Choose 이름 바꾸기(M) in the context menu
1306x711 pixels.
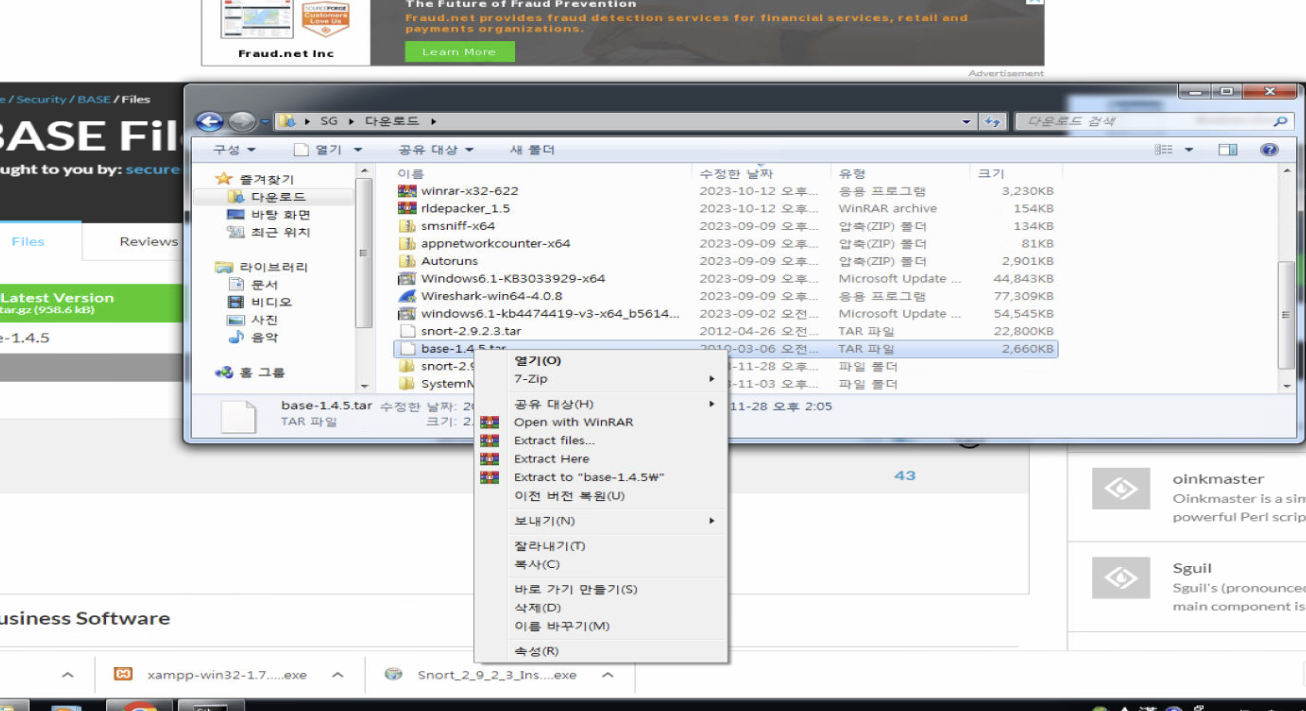pos(562,626)
